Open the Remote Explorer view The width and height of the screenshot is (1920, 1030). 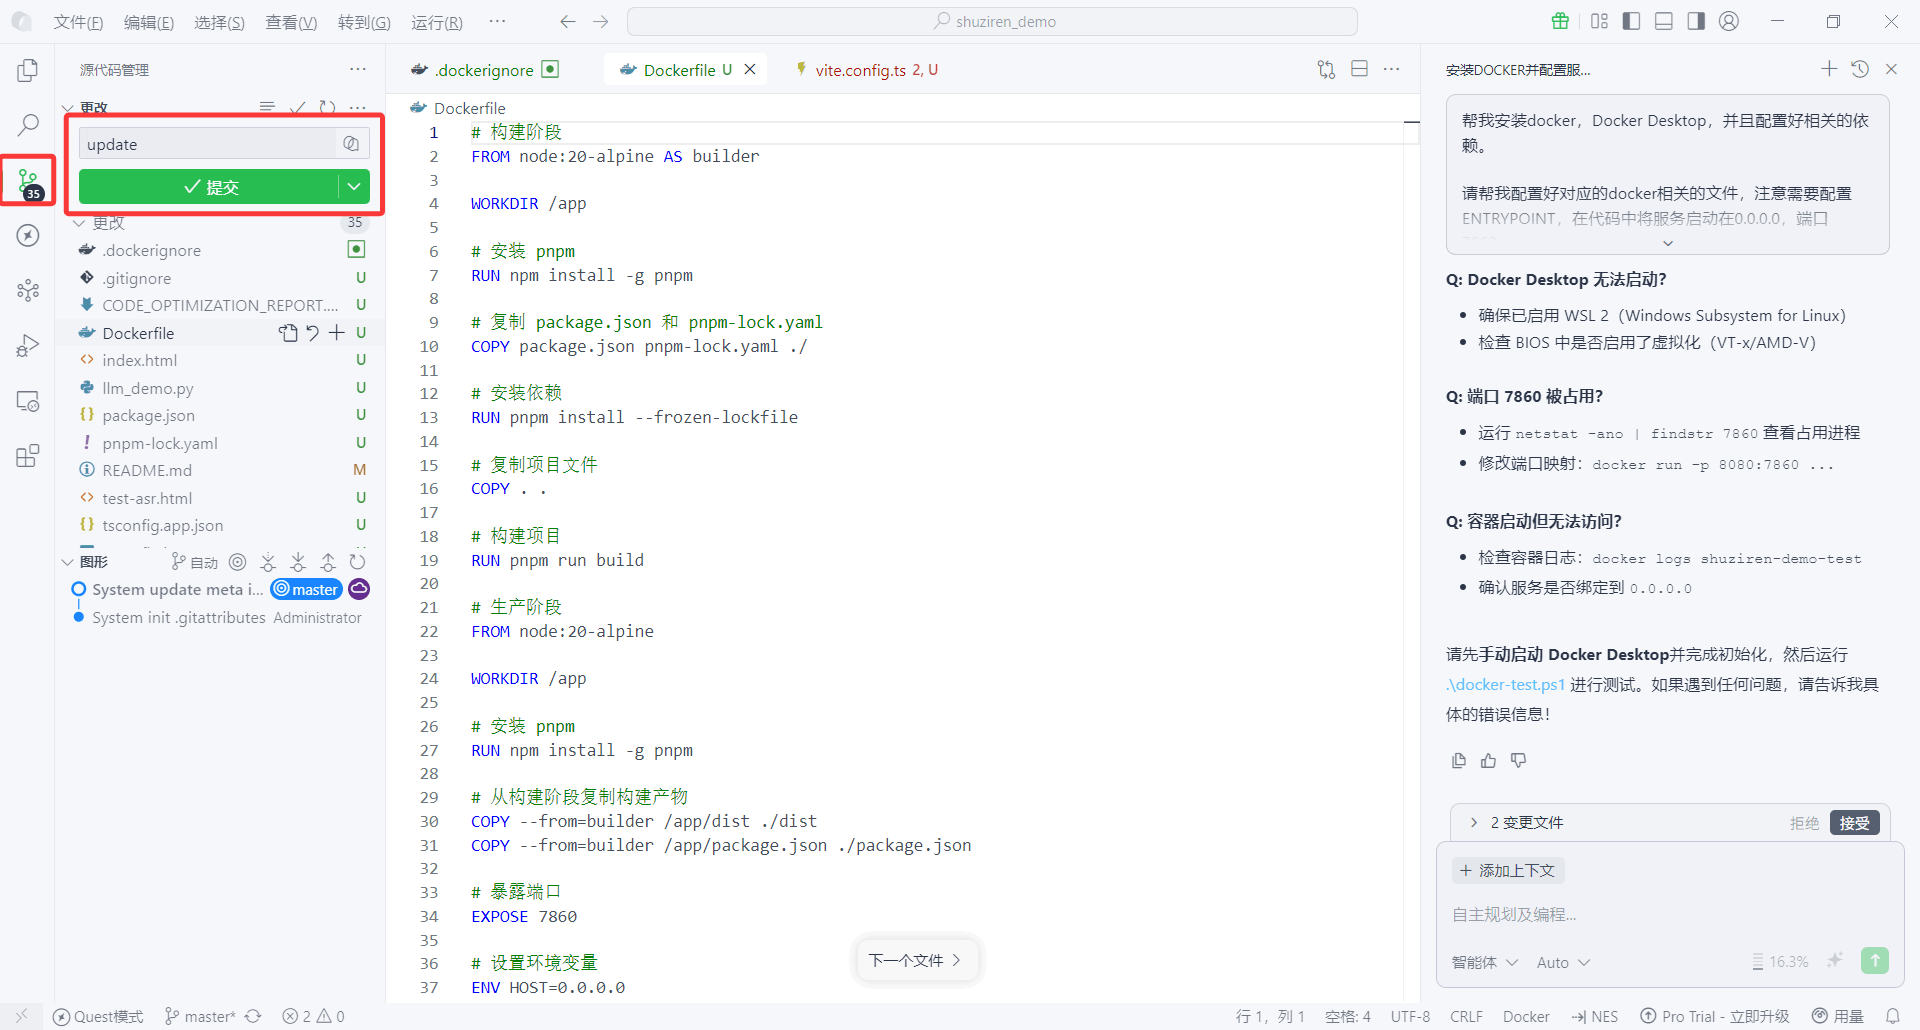pos(28,401)
